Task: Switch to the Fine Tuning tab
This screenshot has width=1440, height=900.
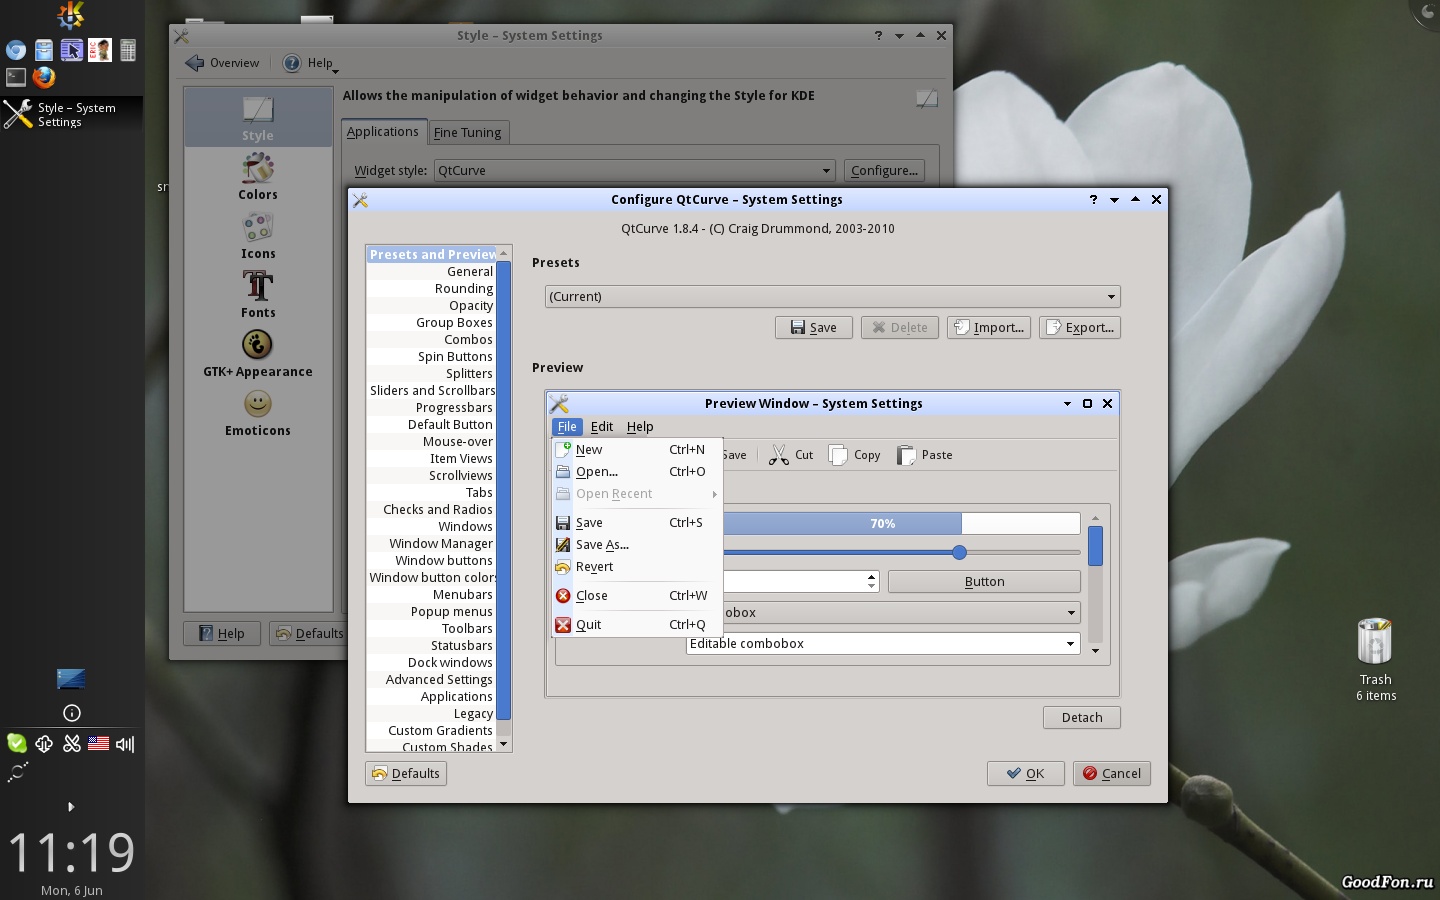Action: (468, 132)
